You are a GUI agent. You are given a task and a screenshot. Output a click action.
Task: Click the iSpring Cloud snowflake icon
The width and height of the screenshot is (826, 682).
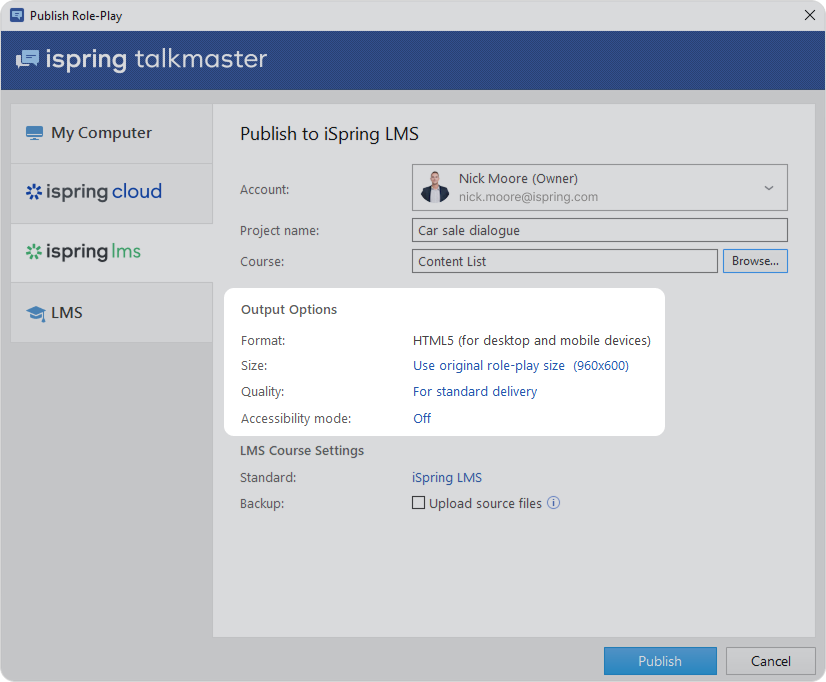(x=34, y=192)
